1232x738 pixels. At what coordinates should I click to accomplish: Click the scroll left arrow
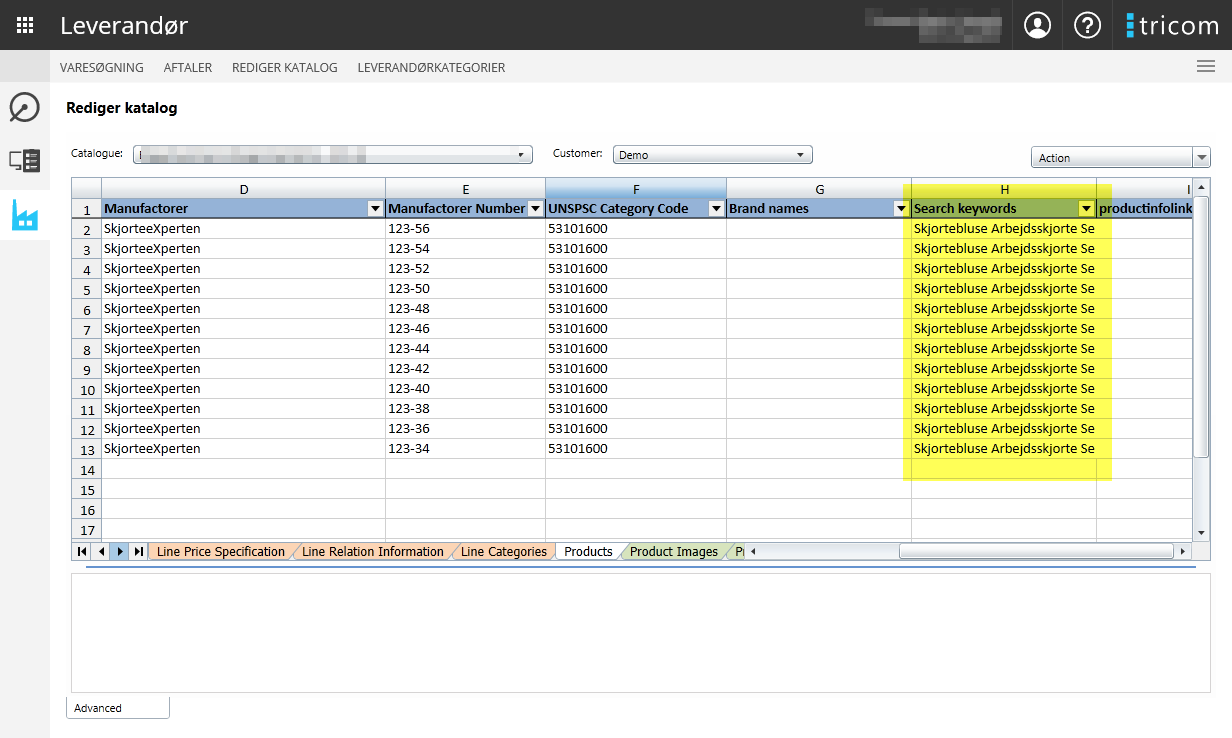(754, 551)
